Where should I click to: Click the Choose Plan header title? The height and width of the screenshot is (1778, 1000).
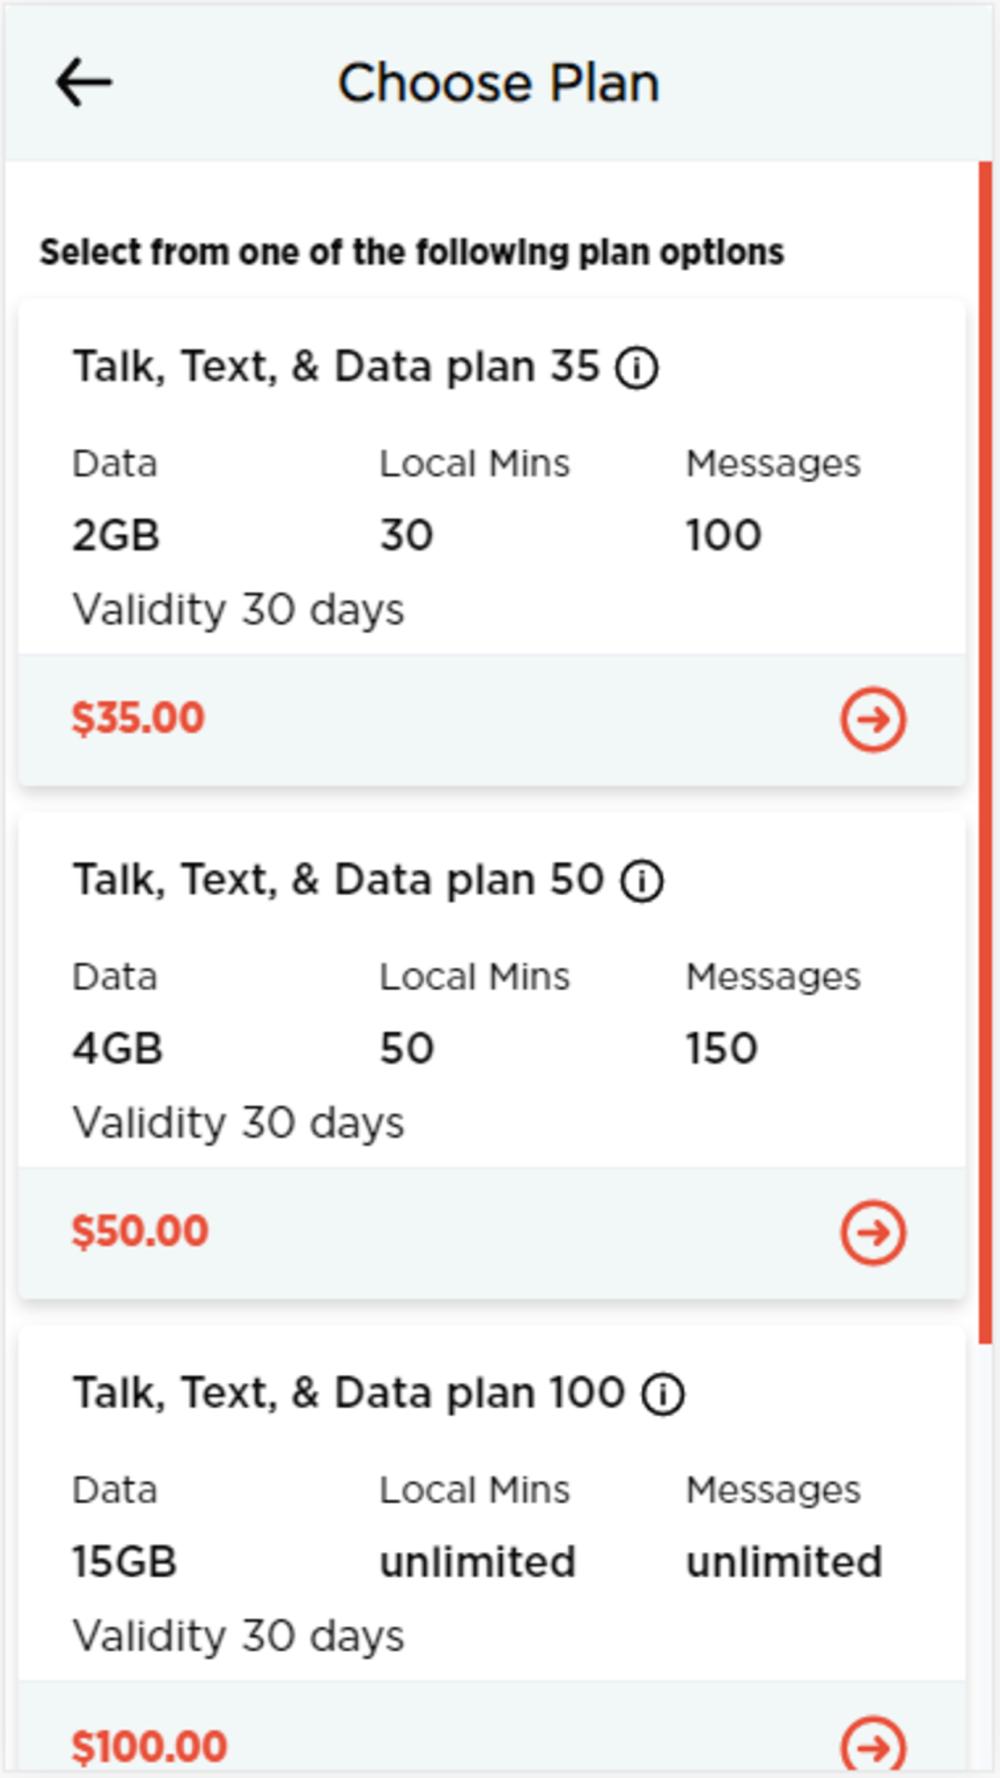tap(498, 82)
